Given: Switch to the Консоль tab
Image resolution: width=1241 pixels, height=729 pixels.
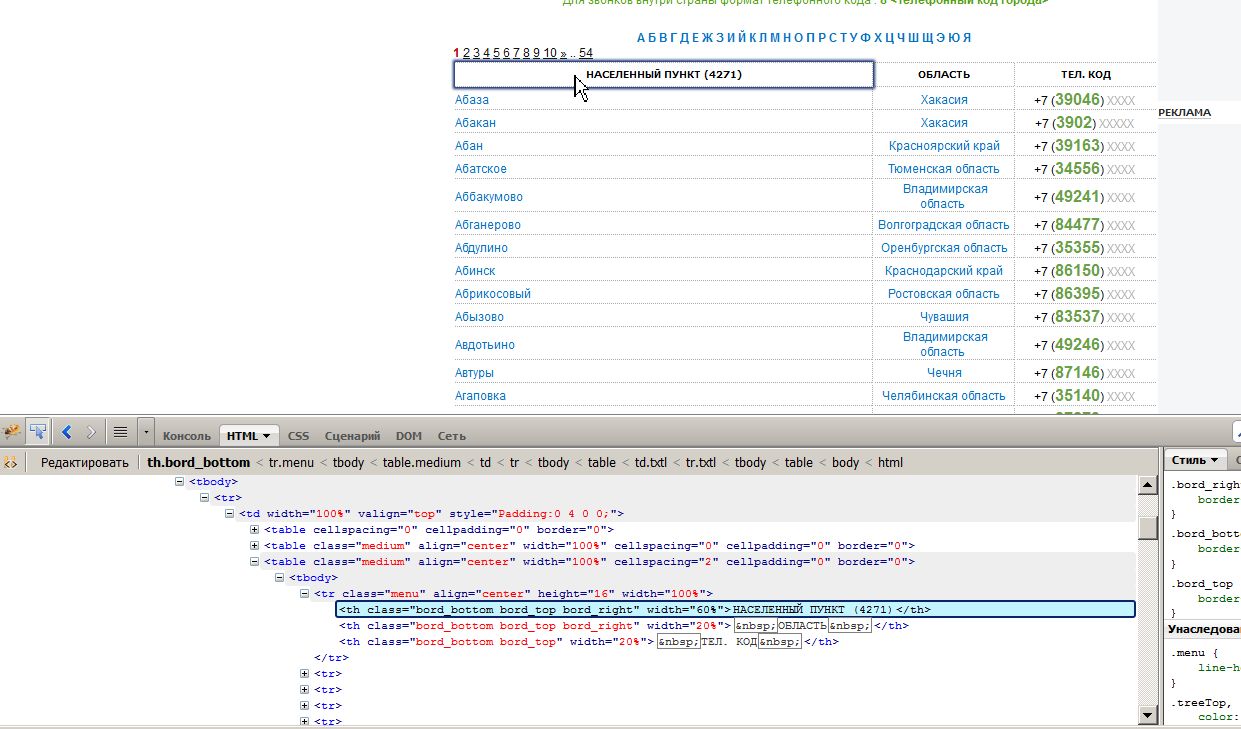Looking at the screenshot, I should 186,436.
